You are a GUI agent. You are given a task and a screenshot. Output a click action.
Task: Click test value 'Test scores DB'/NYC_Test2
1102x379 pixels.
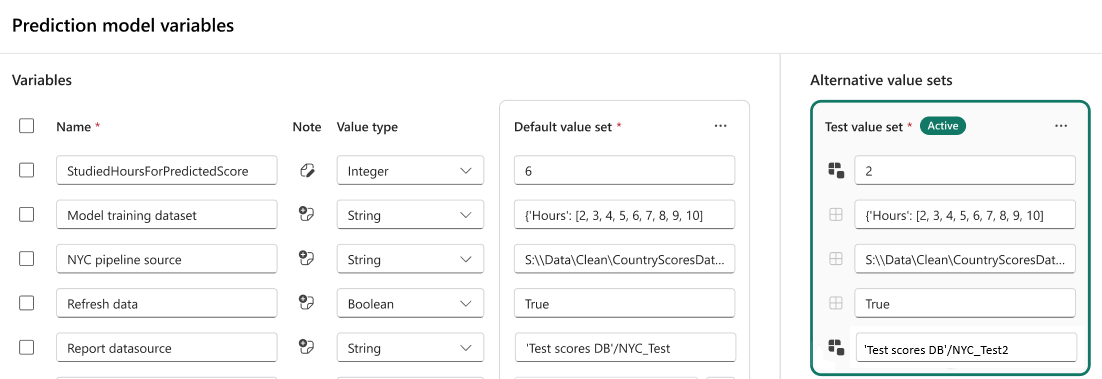965,348
